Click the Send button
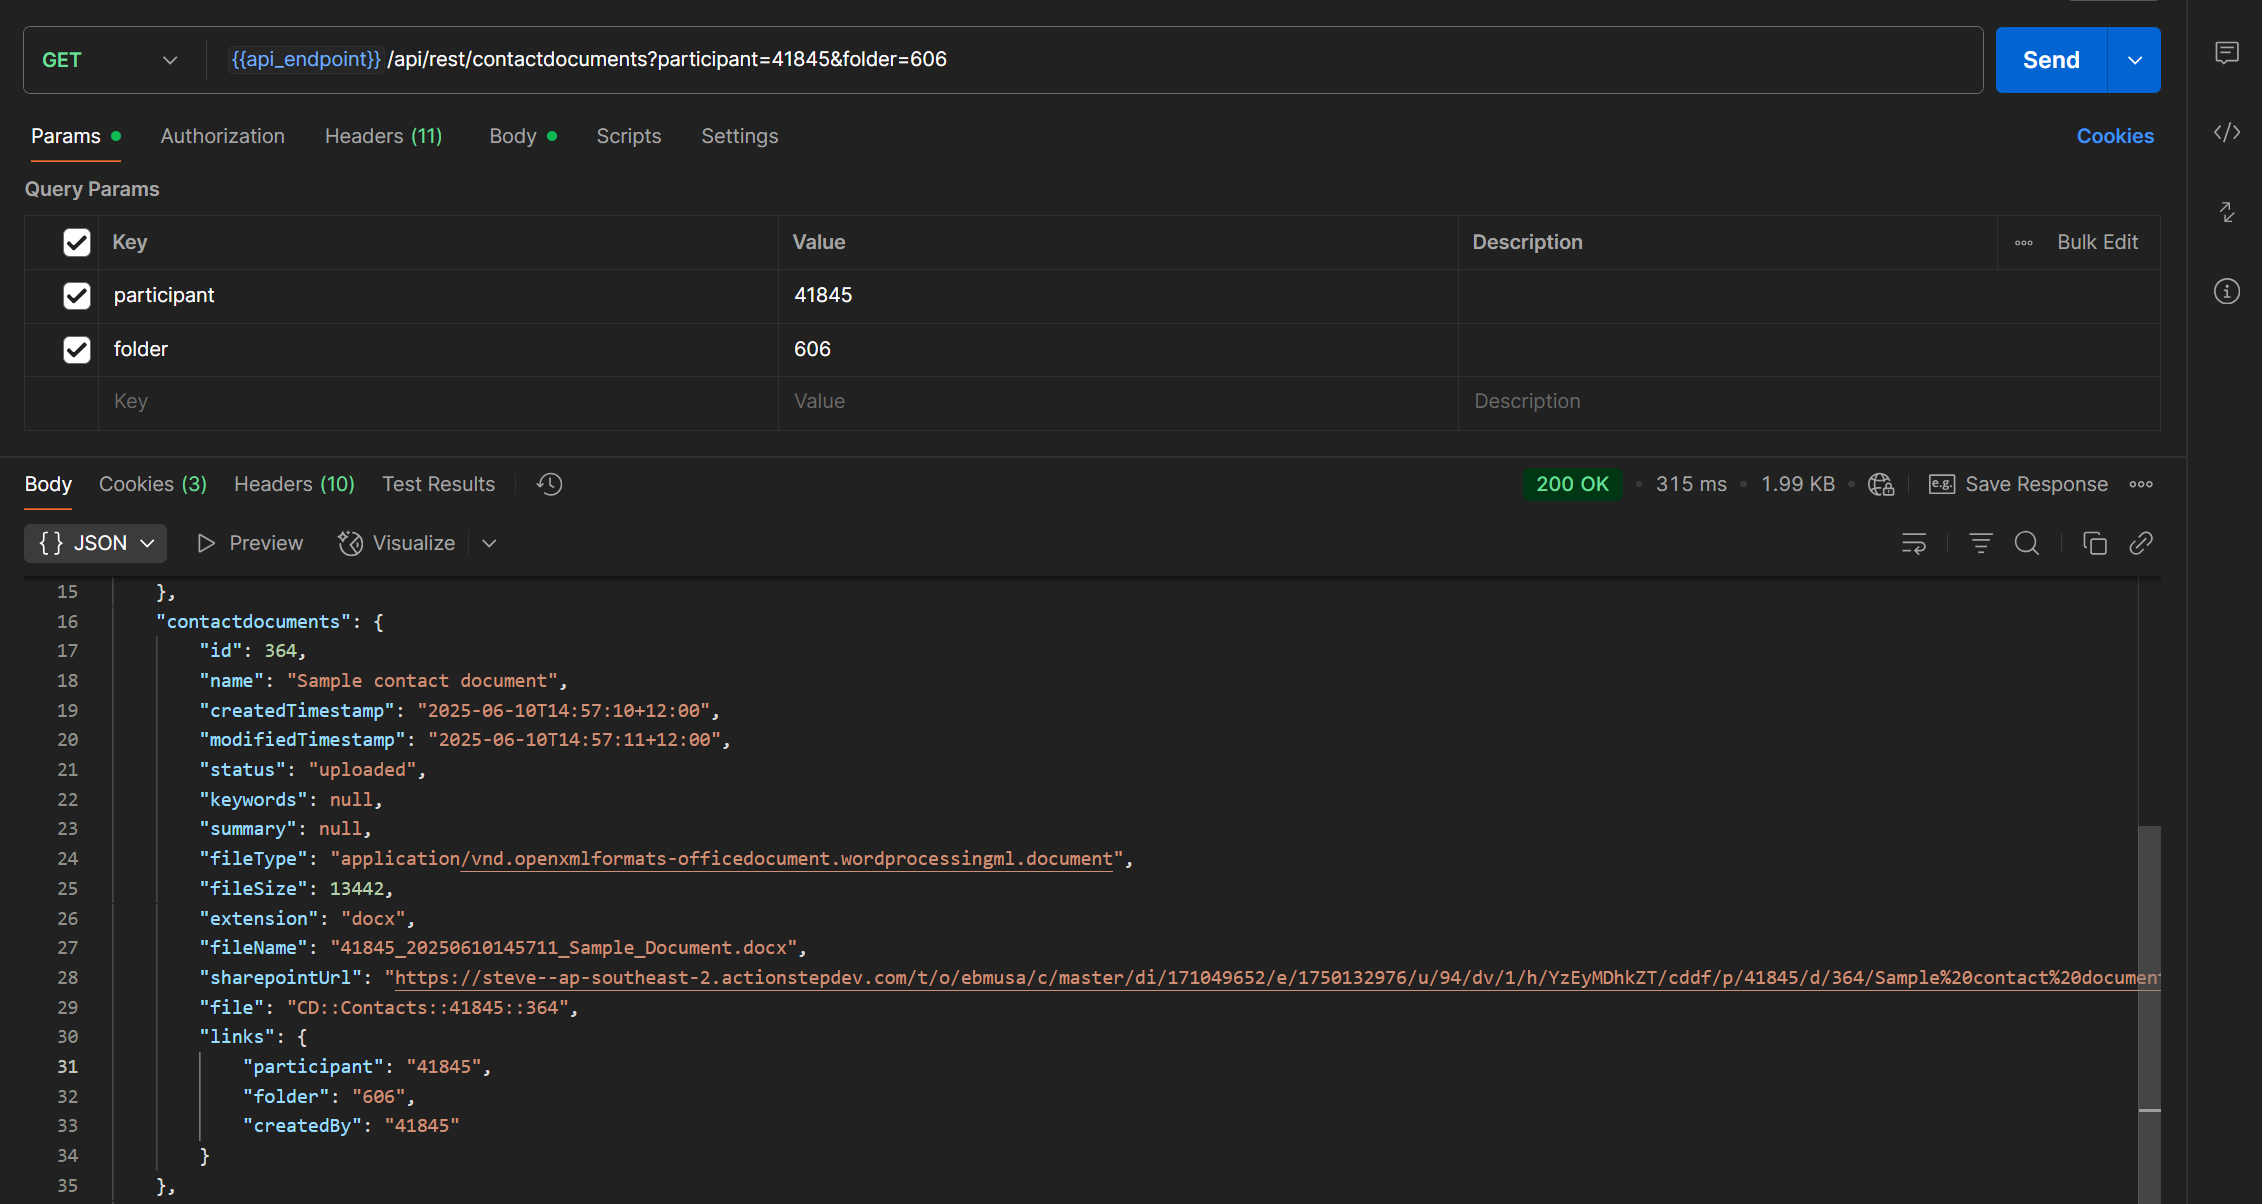The image size is (2262, 1204). pyautogui.click(x=2051, y=60)
